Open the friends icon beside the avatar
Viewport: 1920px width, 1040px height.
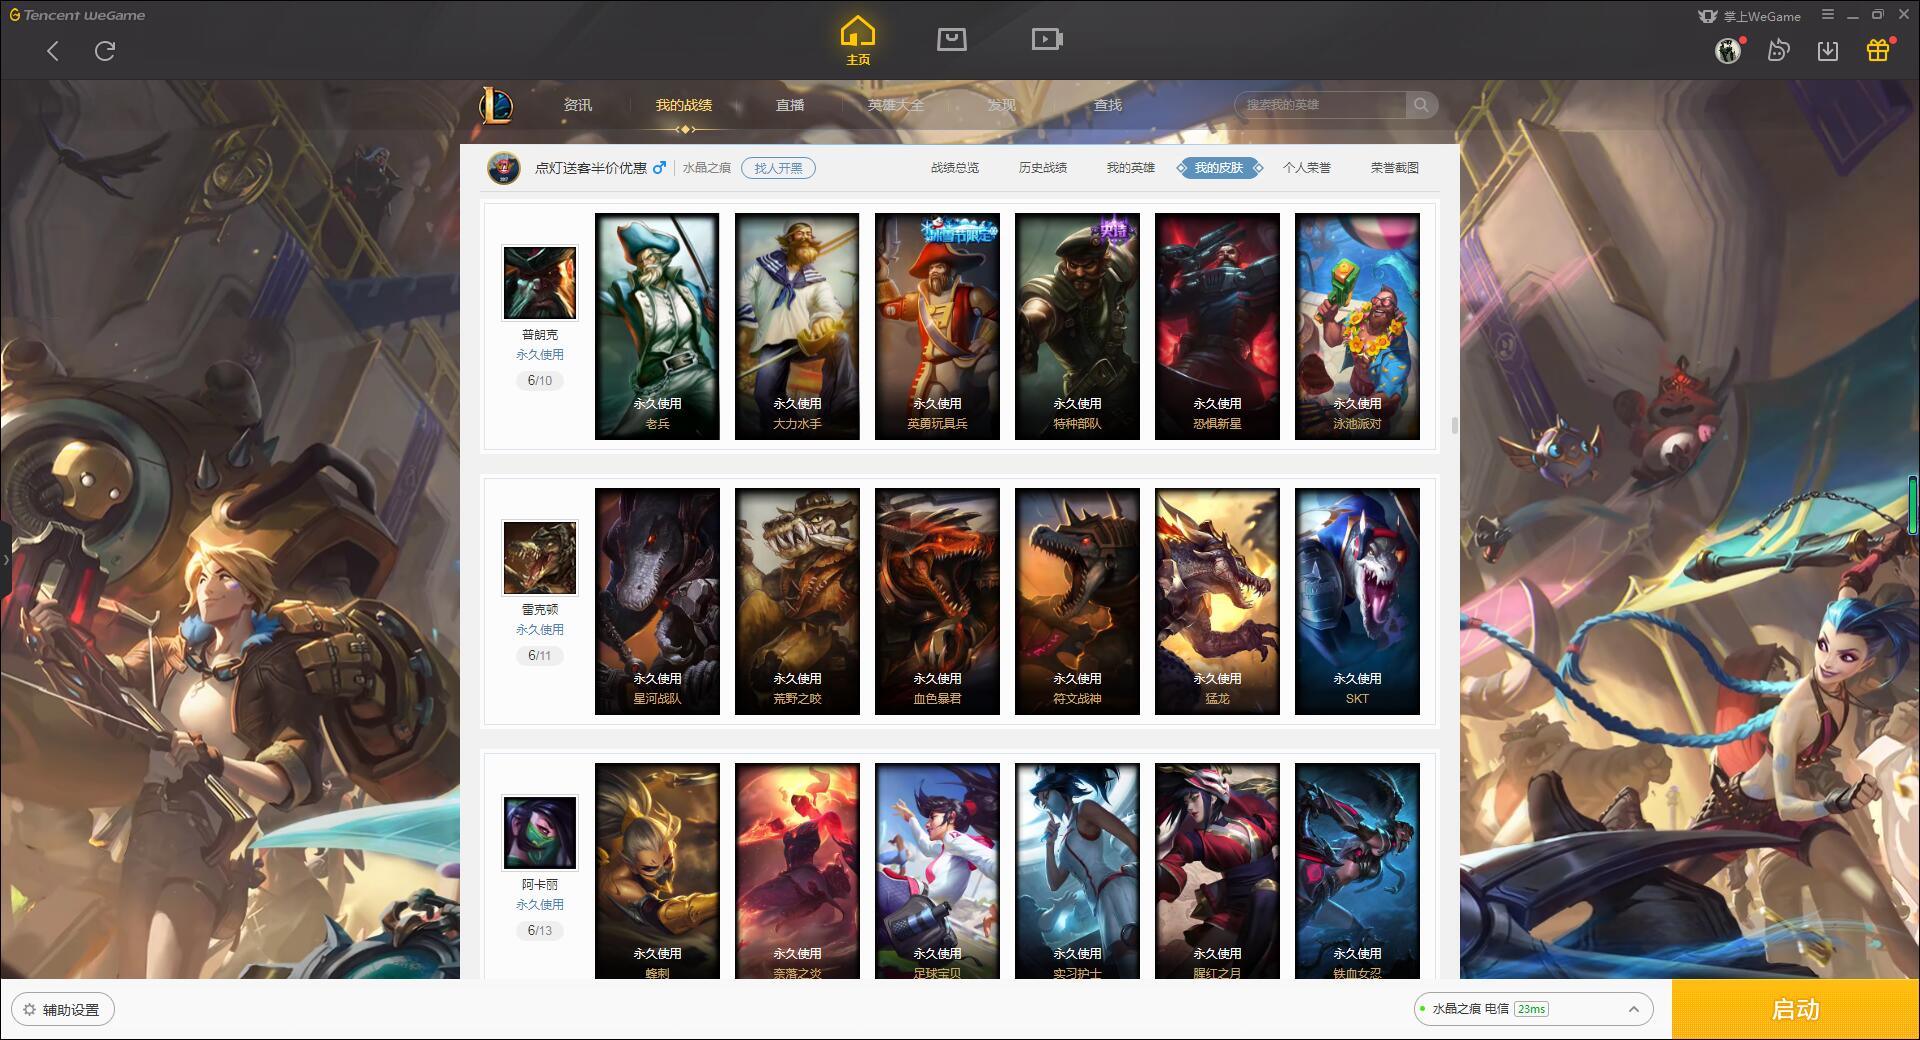pos(1778,50)
